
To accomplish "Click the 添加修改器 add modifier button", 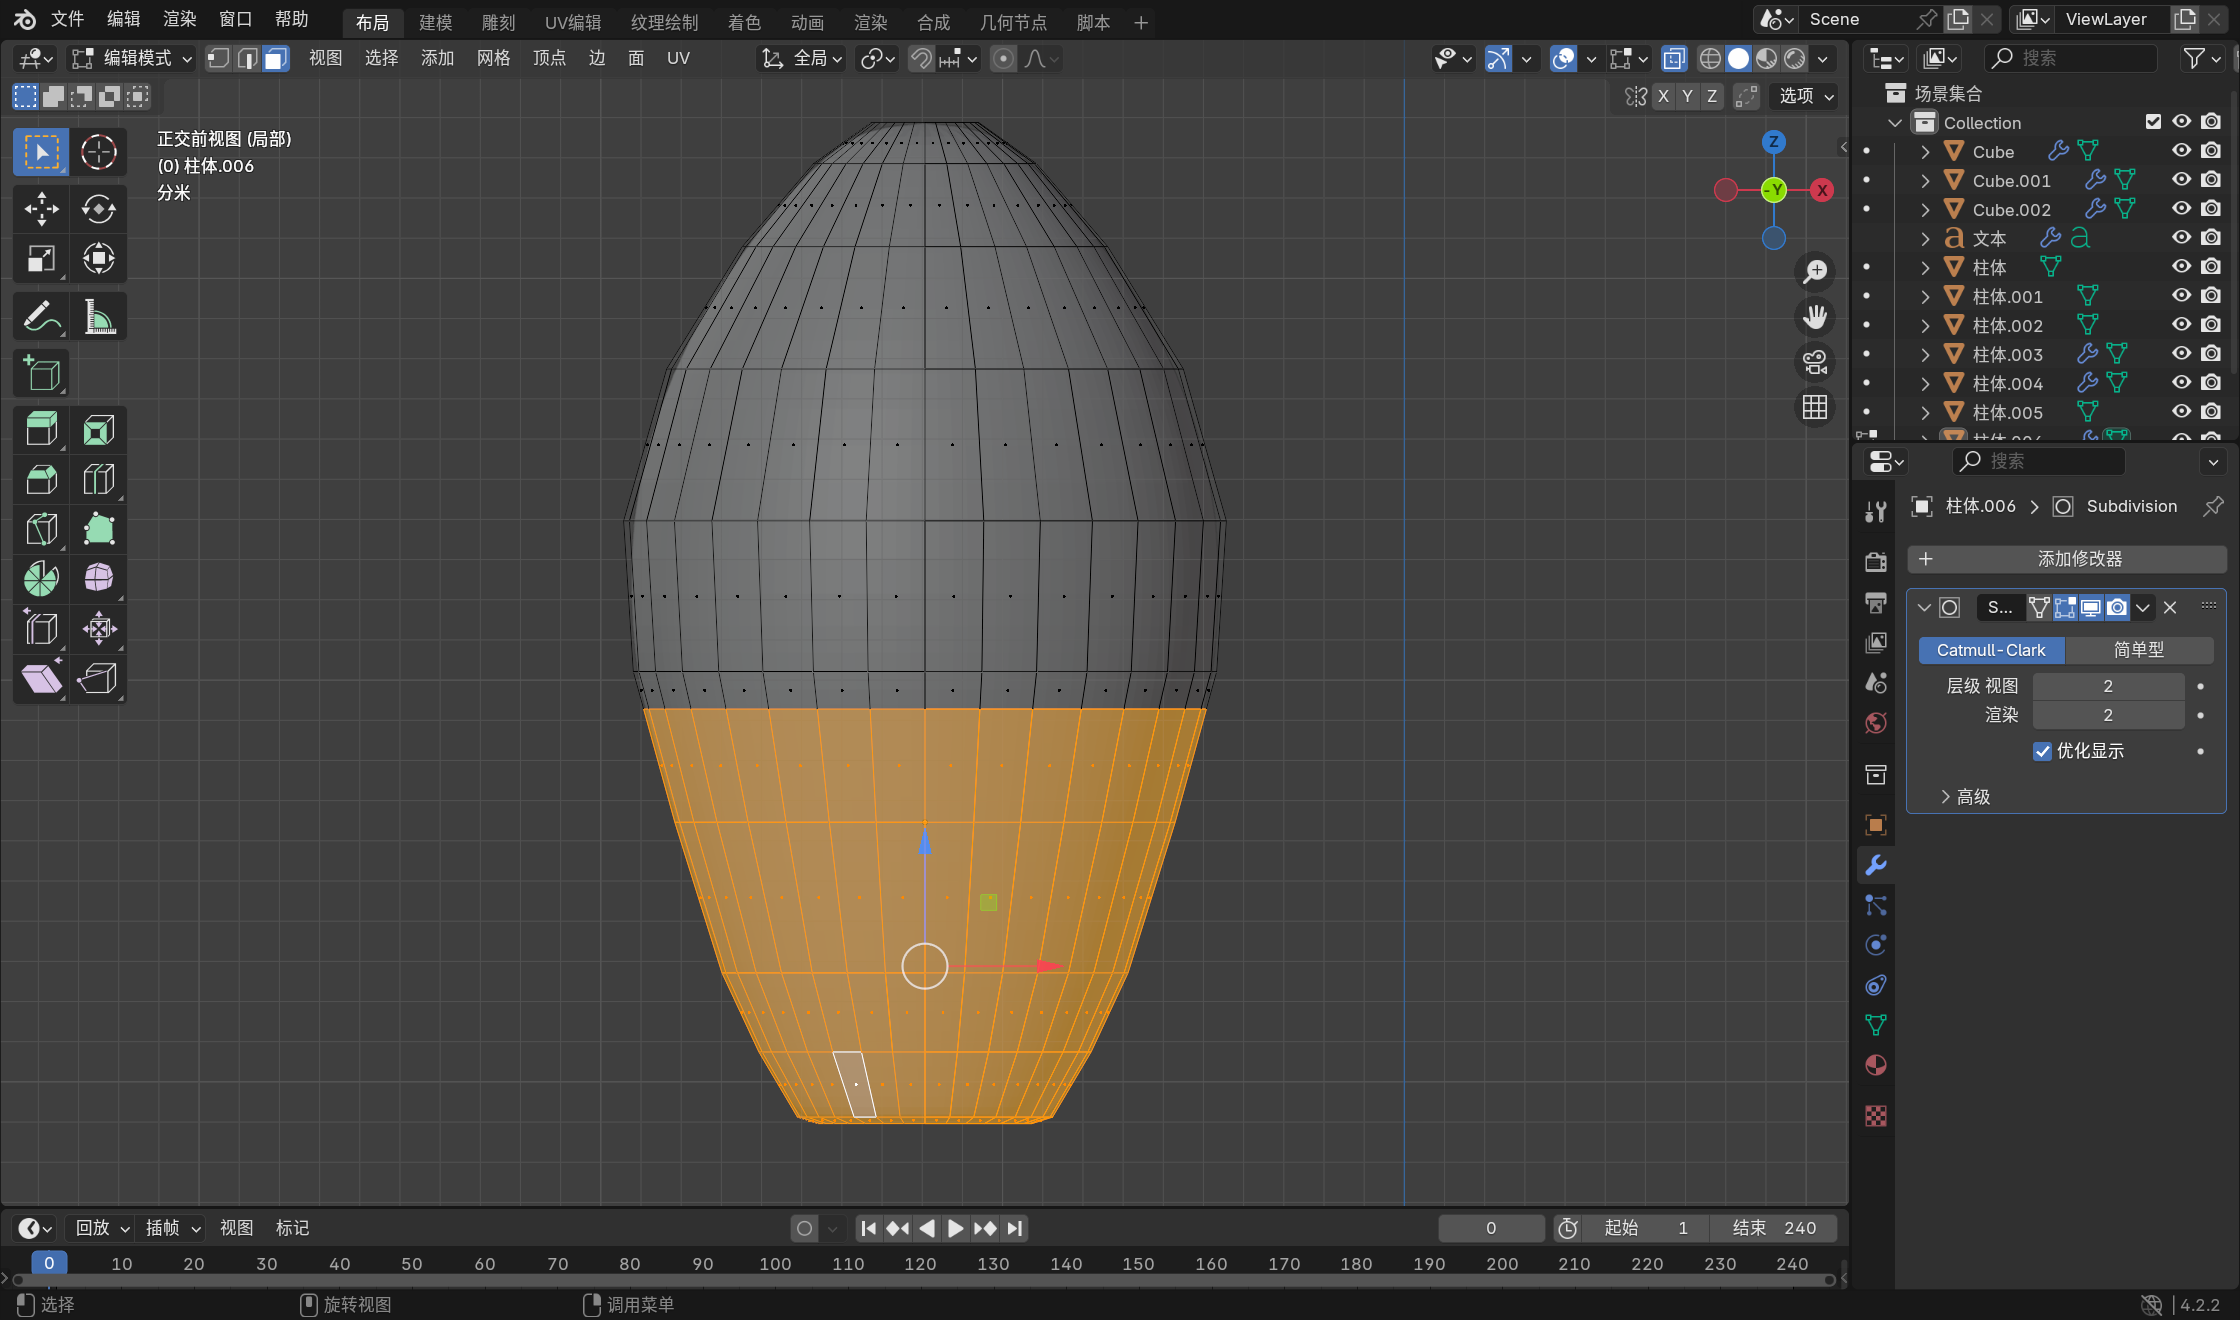I will click(2066, 559).
